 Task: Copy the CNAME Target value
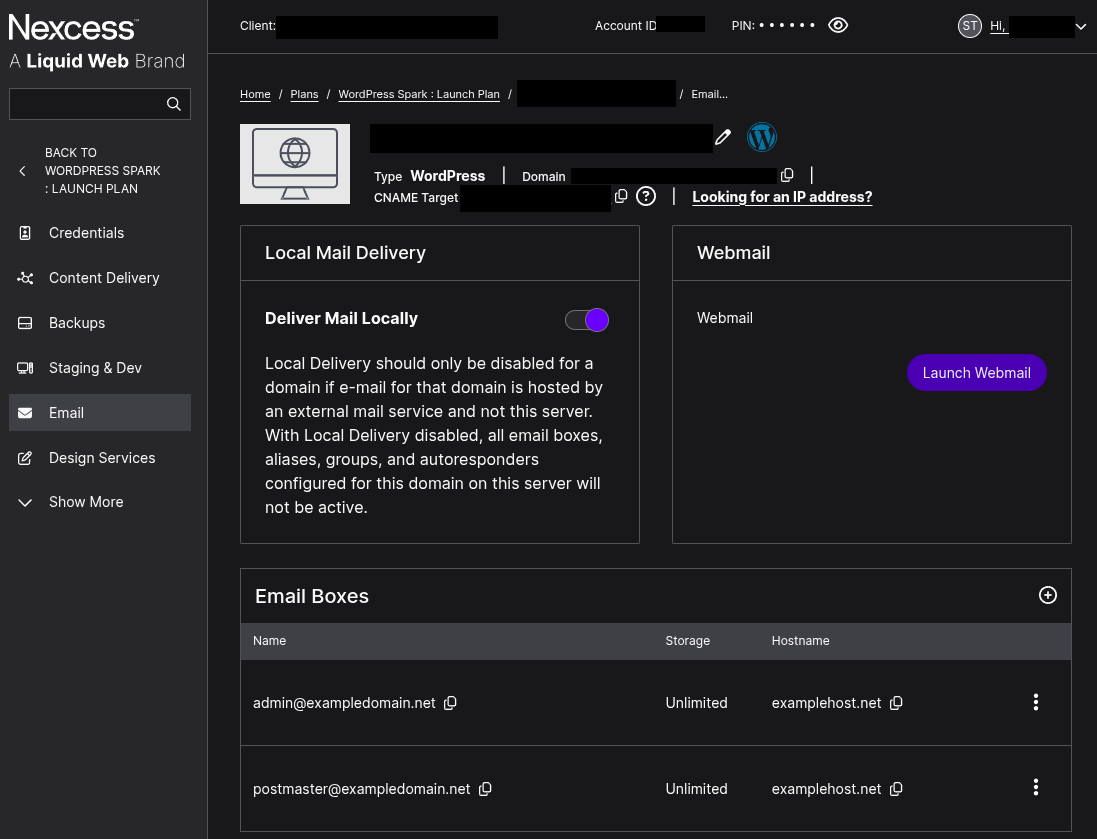(x=621, y=196)
